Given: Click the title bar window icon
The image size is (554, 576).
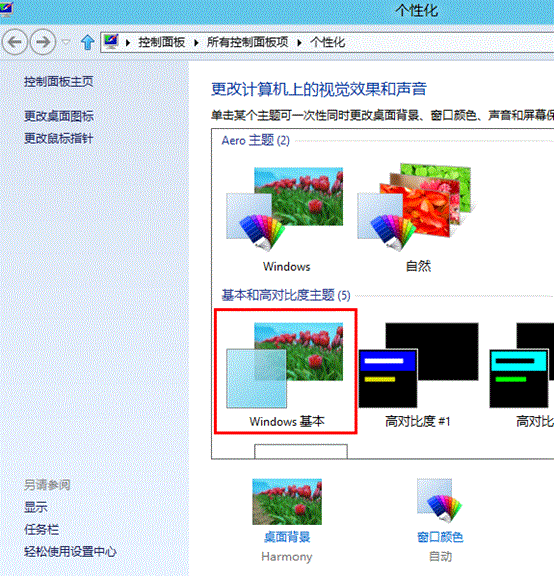Looking at the screenshot, I should click(6, 9).
